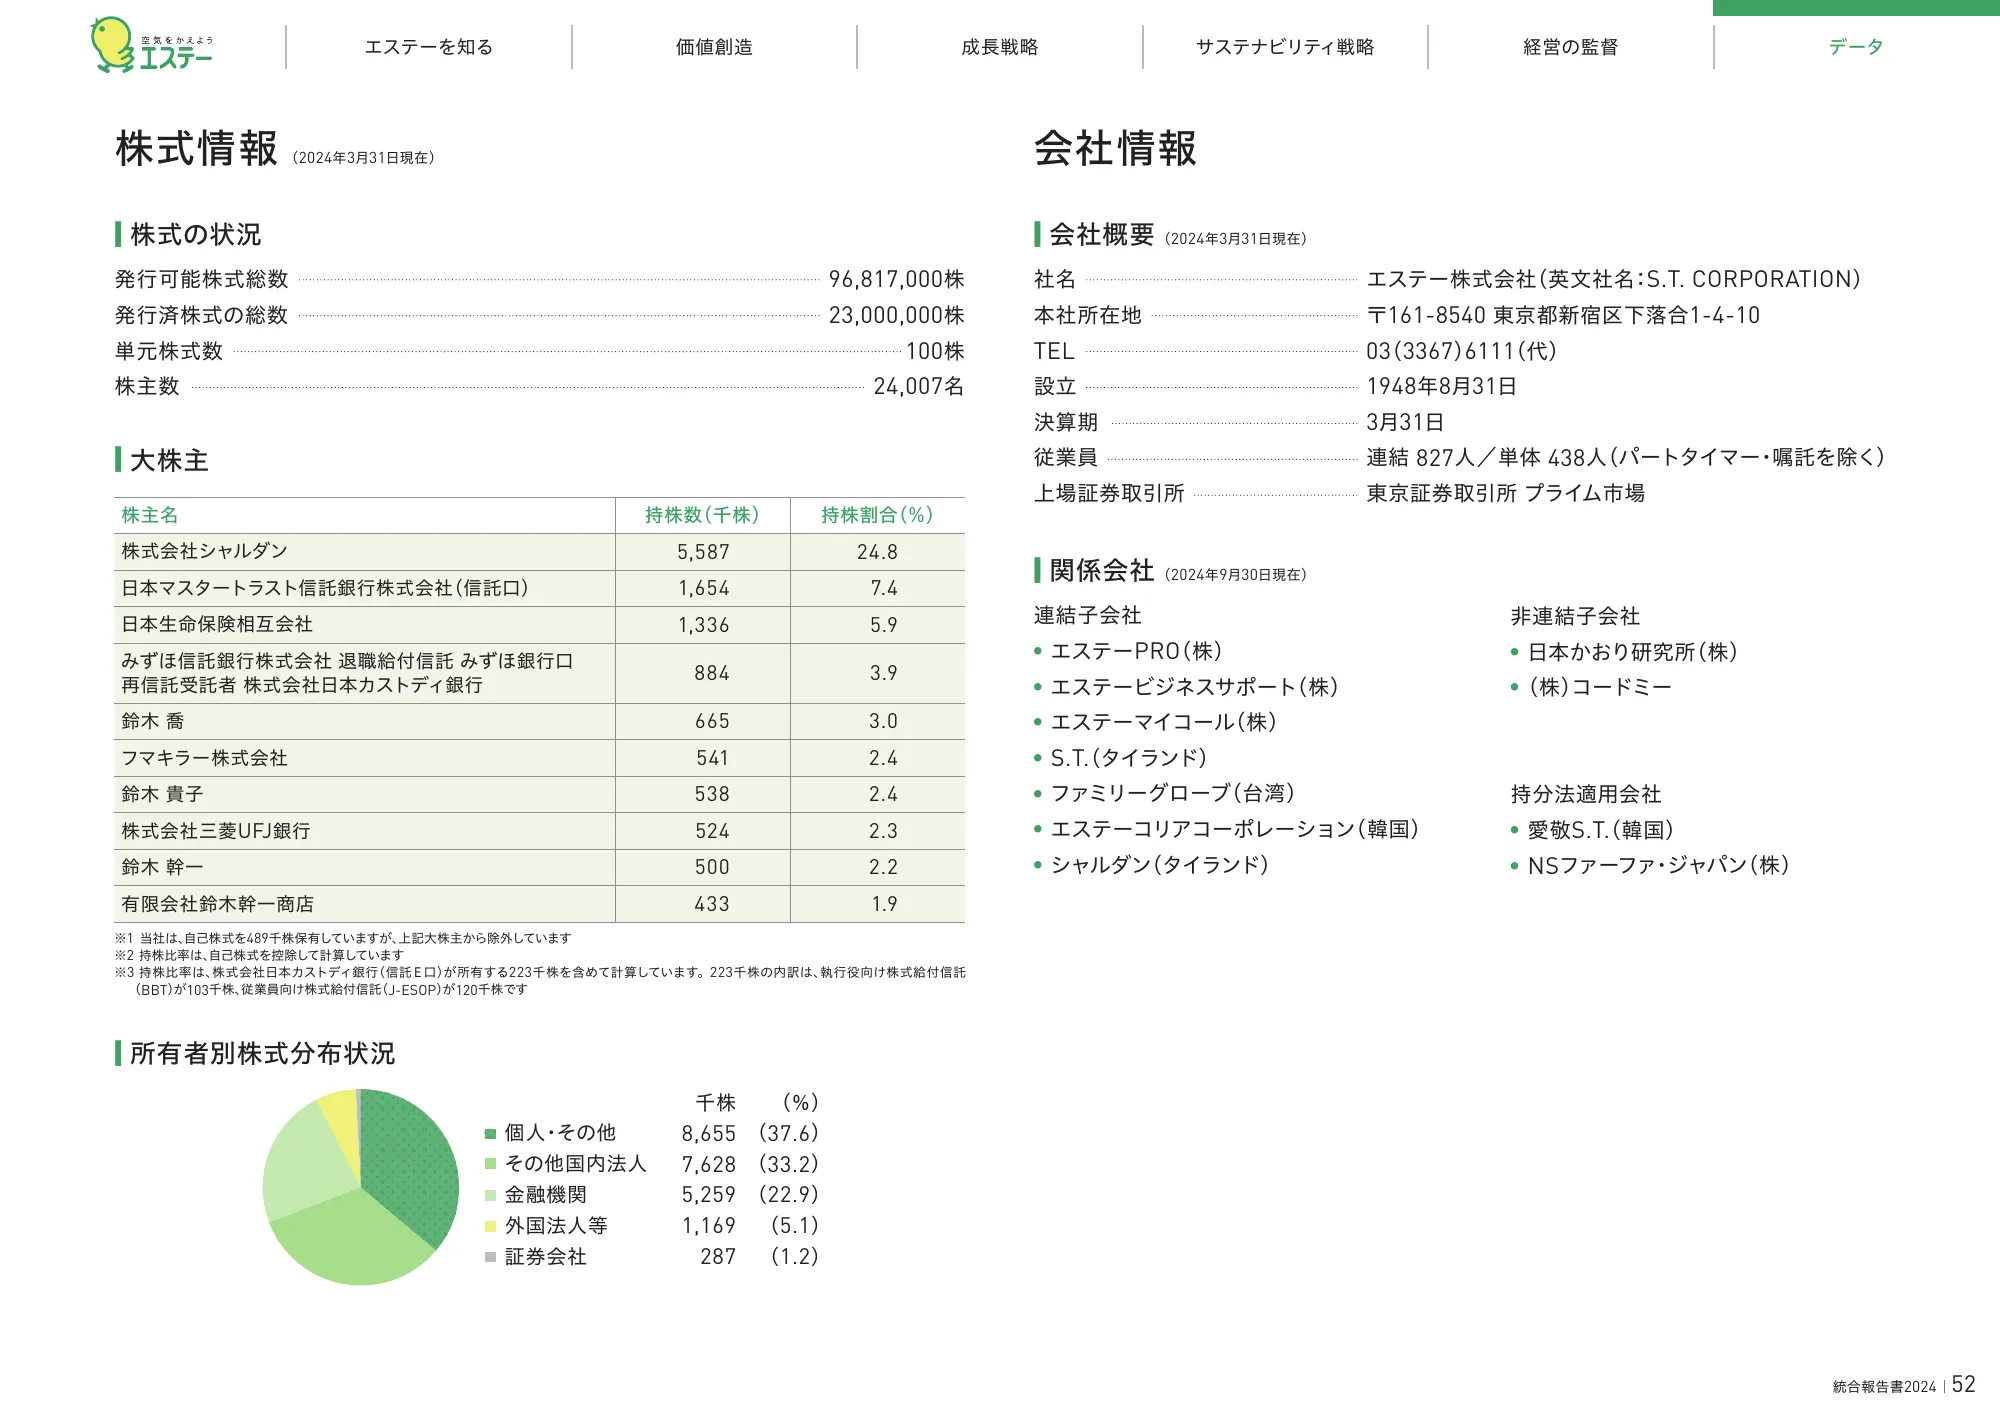
Task: Click the フマキラー株式会社 row name
Action: tap(204, 758)
